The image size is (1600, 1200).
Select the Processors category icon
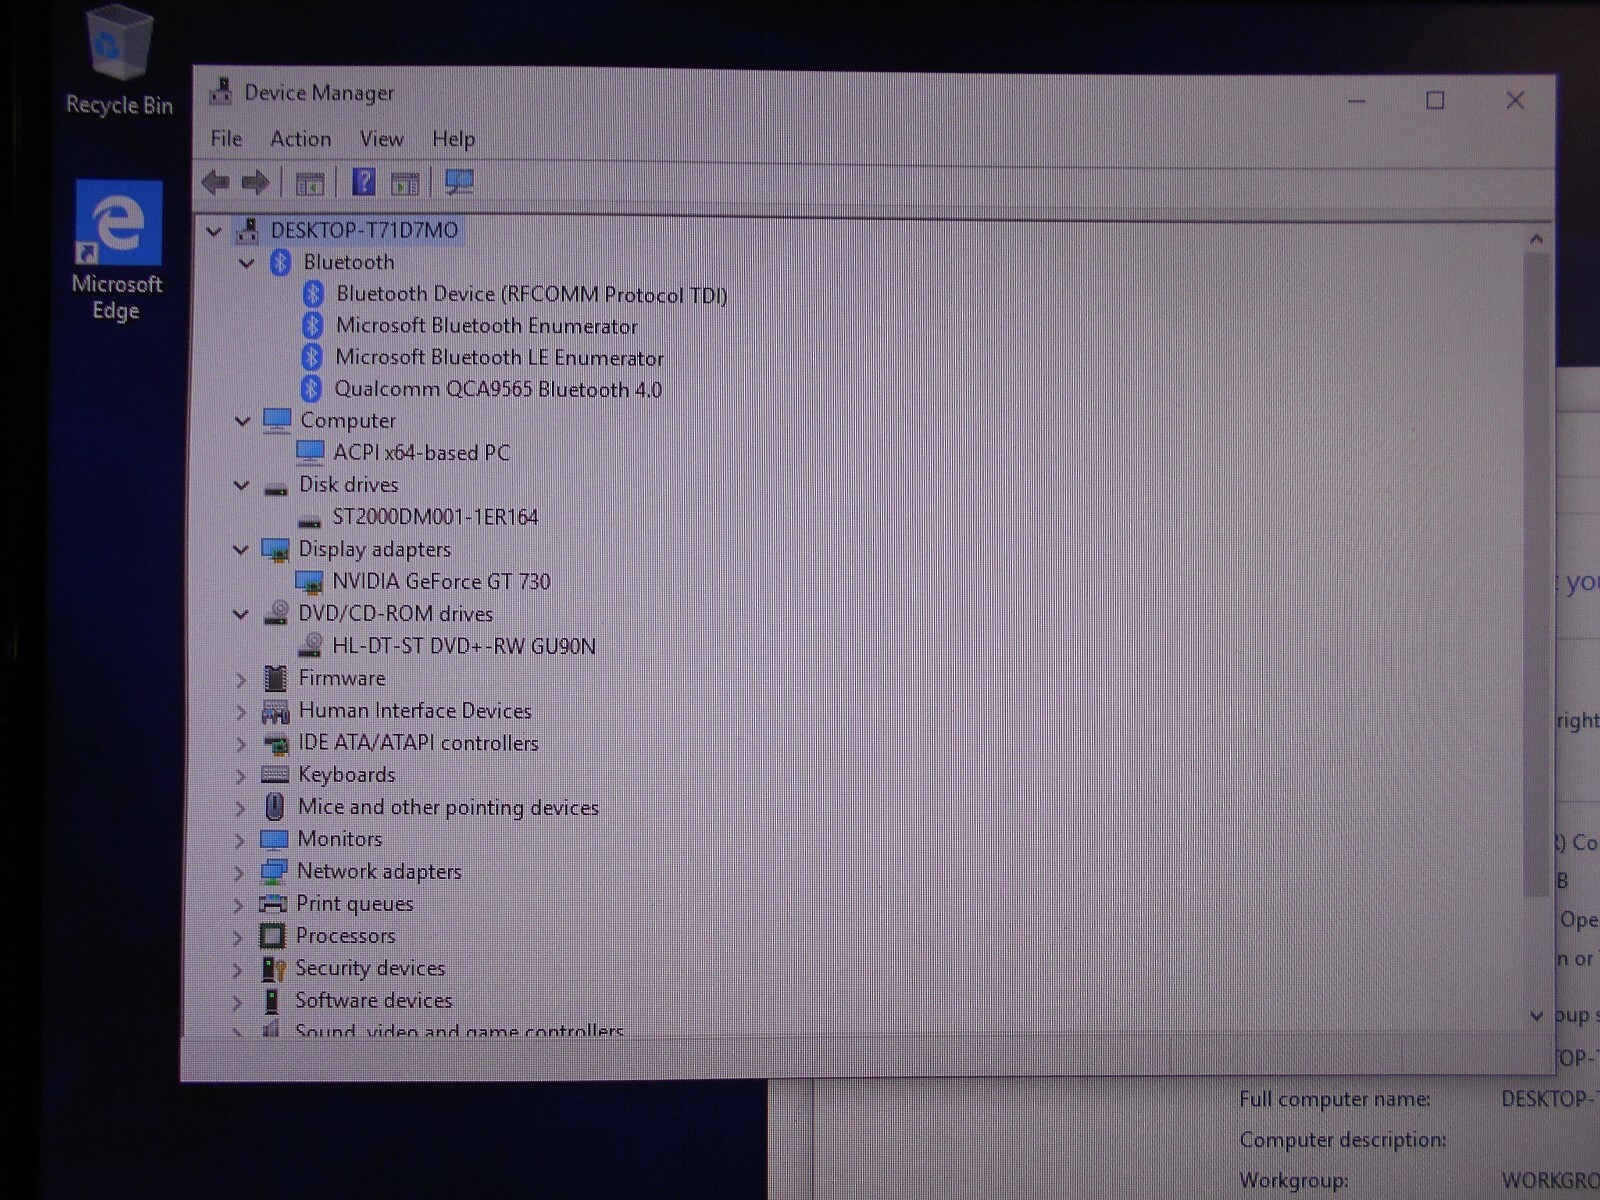tap(272, 936)
